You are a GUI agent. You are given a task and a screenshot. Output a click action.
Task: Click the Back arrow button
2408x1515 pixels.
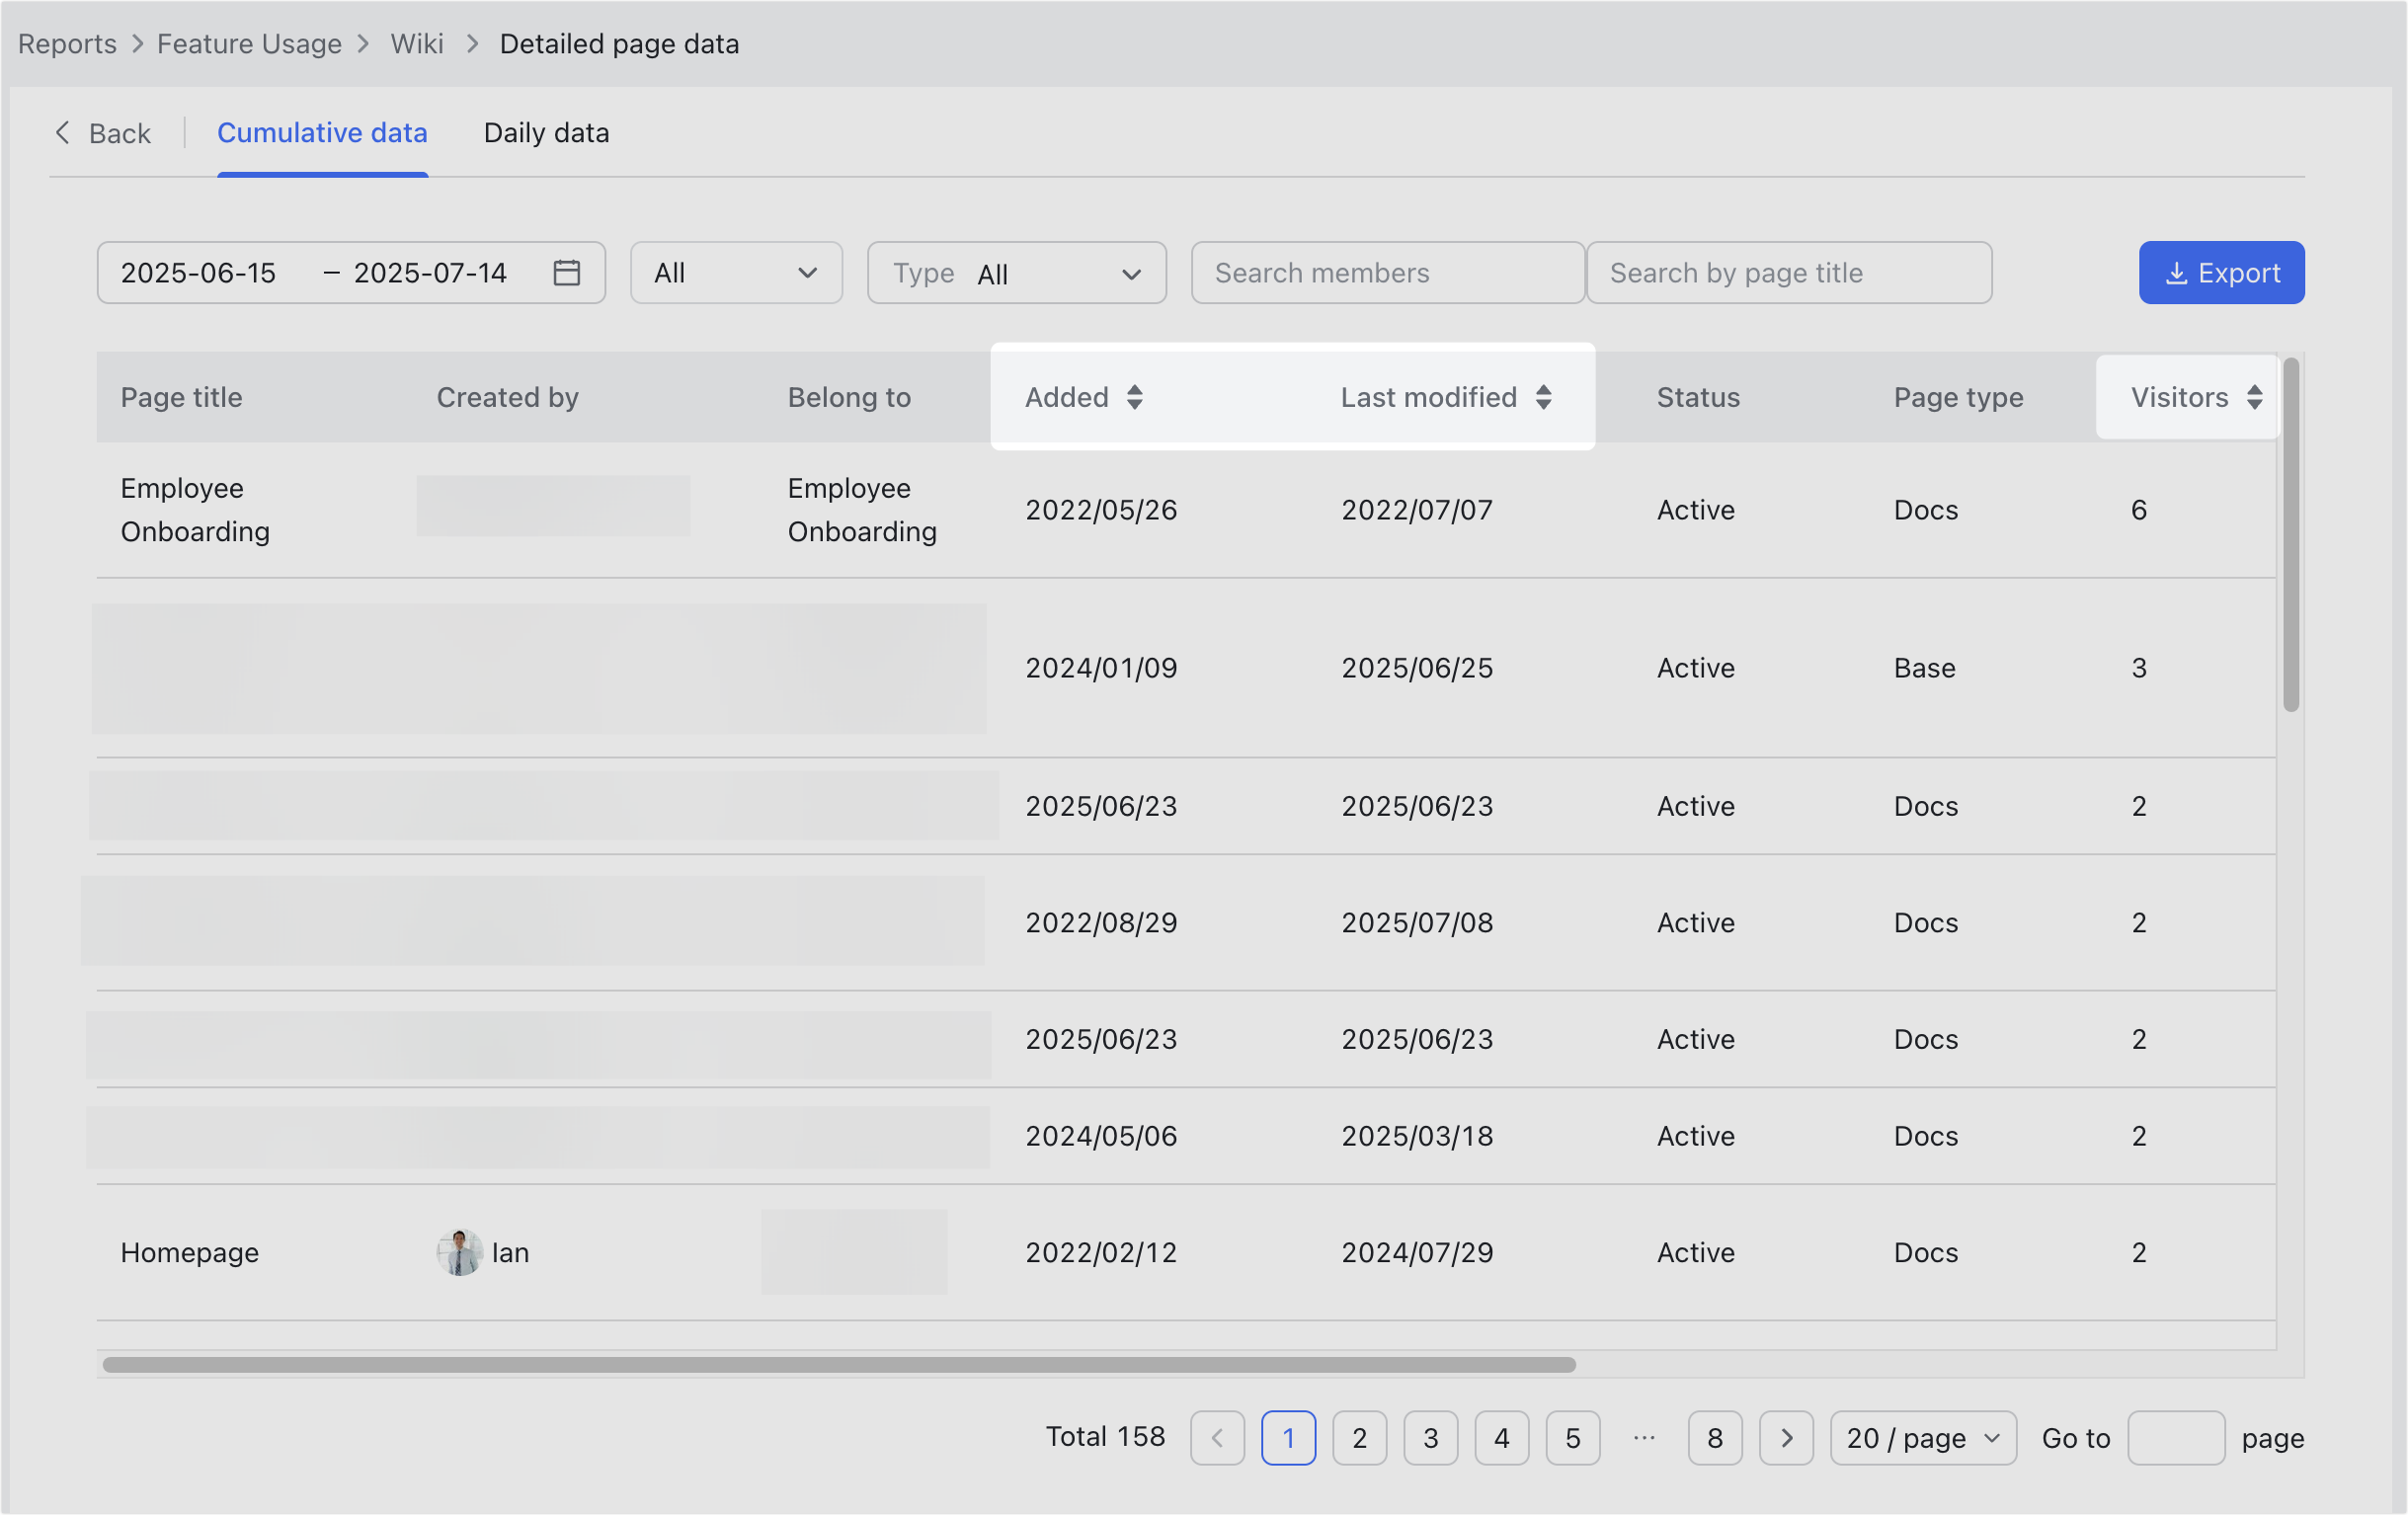[102, 133]
